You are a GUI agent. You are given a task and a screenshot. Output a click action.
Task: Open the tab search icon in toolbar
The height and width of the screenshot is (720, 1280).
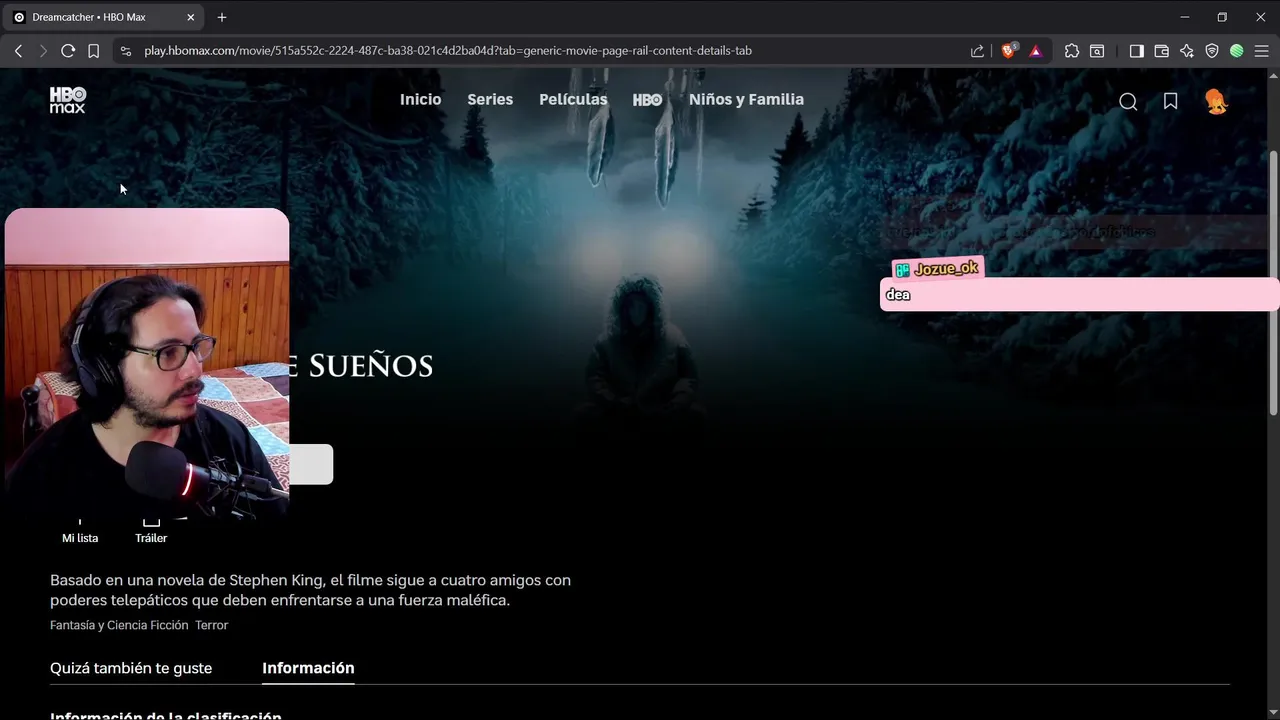(1097, 51)
